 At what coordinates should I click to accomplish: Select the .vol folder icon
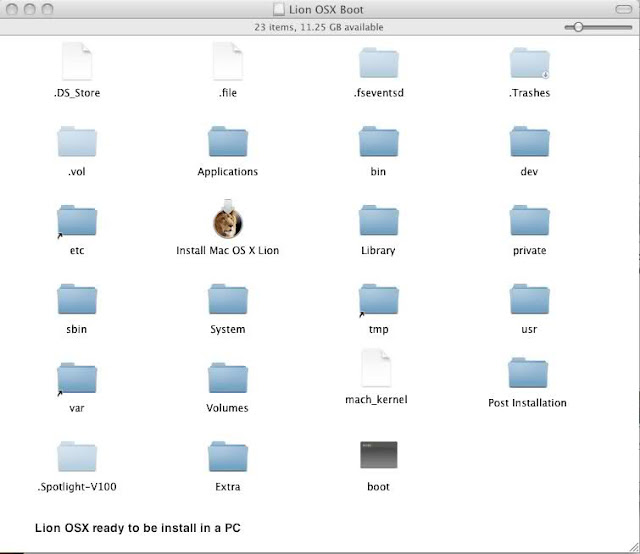77,141
